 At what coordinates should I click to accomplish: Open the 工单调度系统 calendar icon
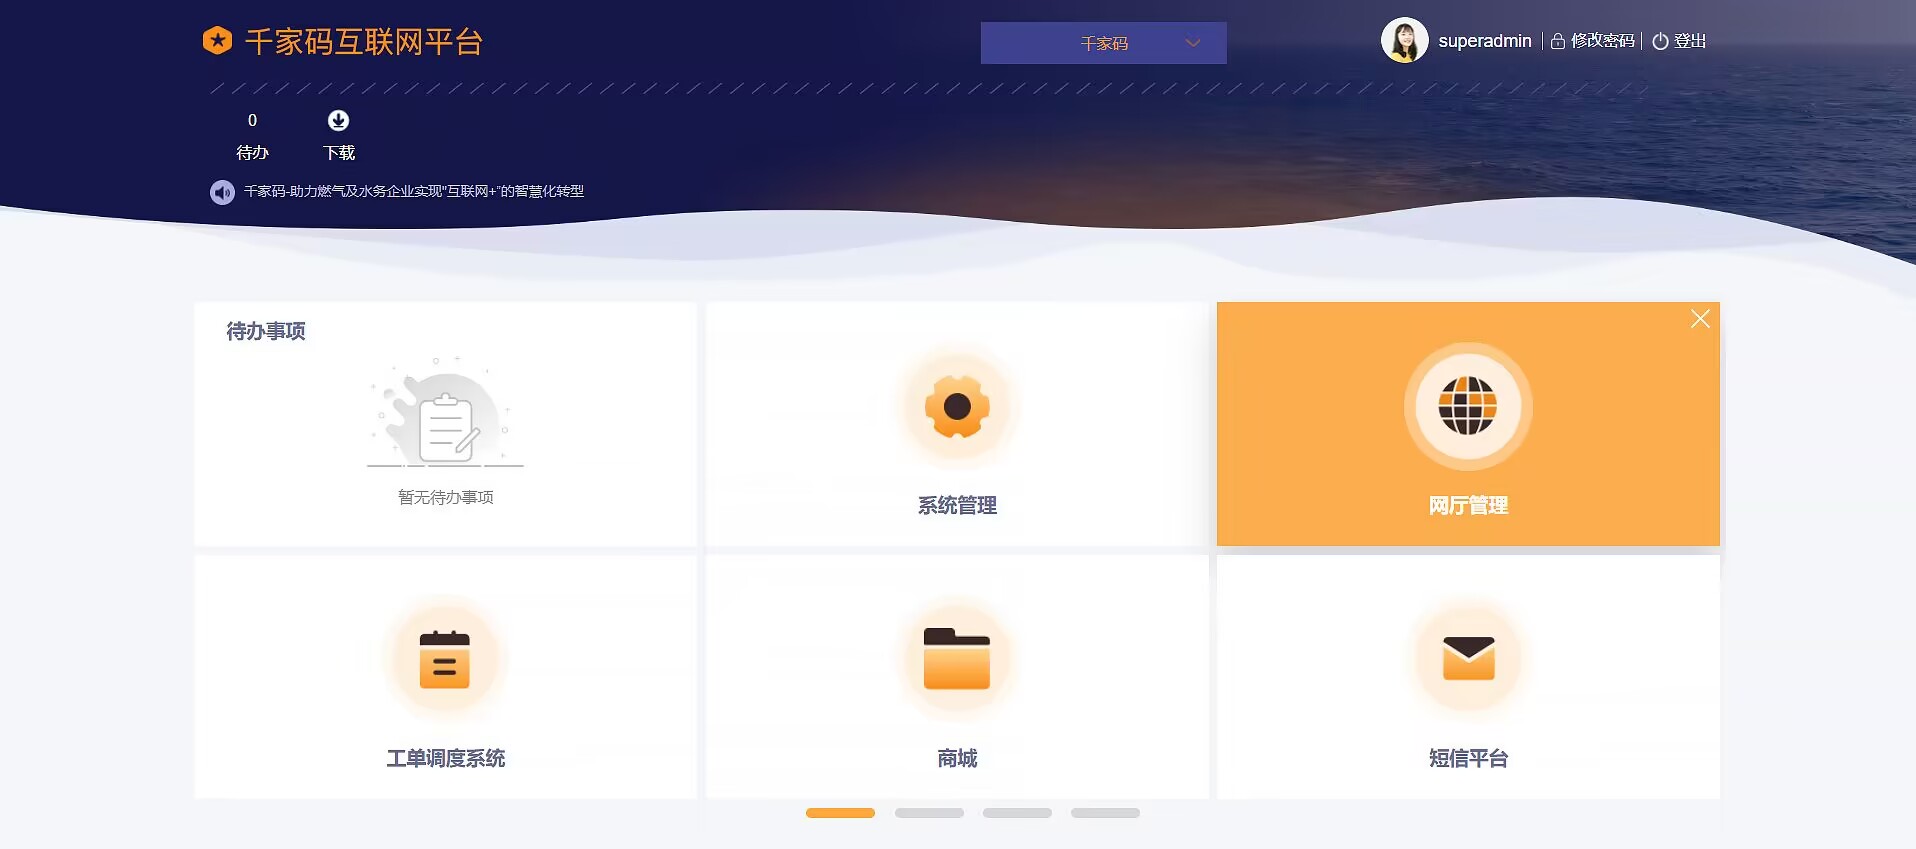(445, 660)
